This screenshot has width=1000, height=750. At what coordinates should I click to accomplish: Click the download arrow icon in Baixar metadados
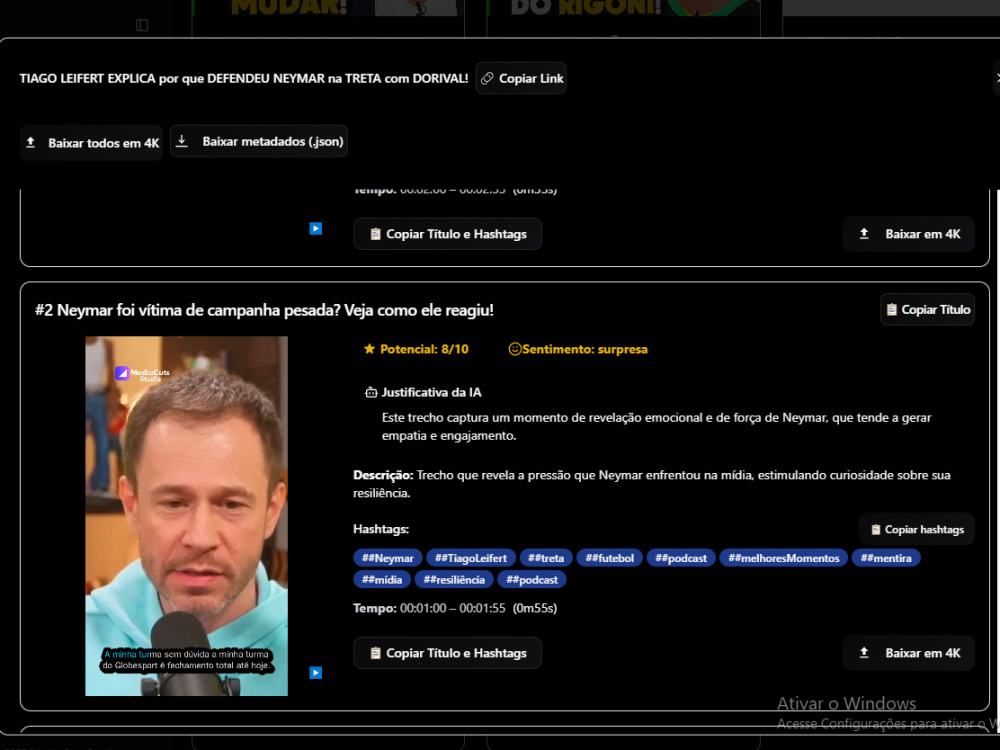tap(182, 141)
